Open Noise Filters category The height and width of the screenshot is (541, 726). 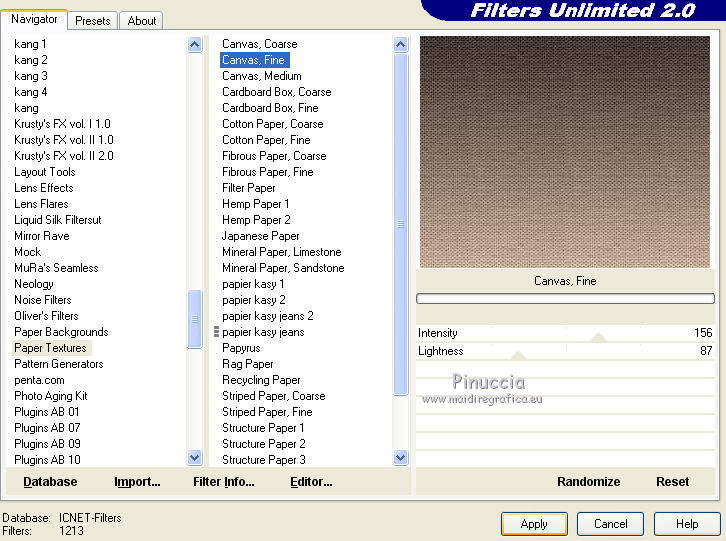coord(43,300)
